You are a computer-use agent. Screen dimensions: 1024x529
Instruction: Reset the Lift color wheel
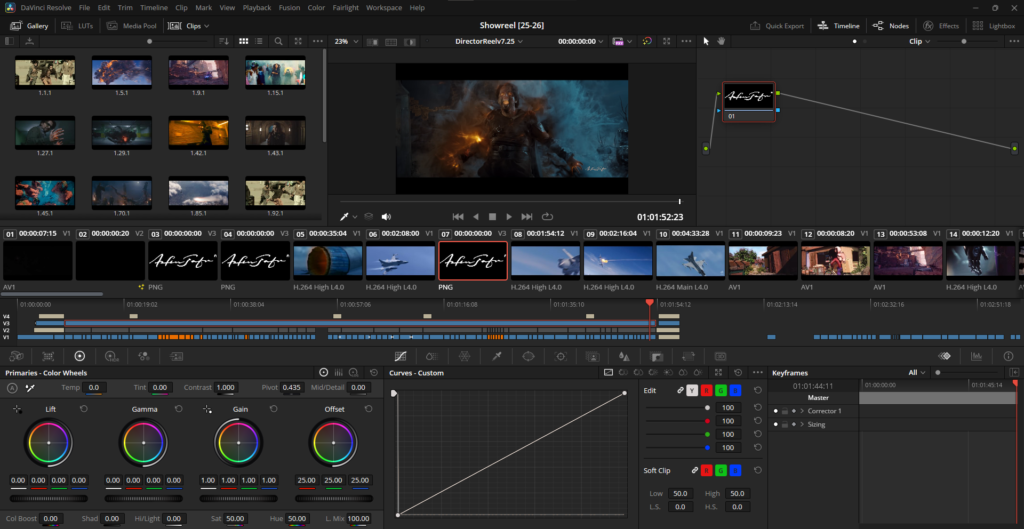pos(83,409)
